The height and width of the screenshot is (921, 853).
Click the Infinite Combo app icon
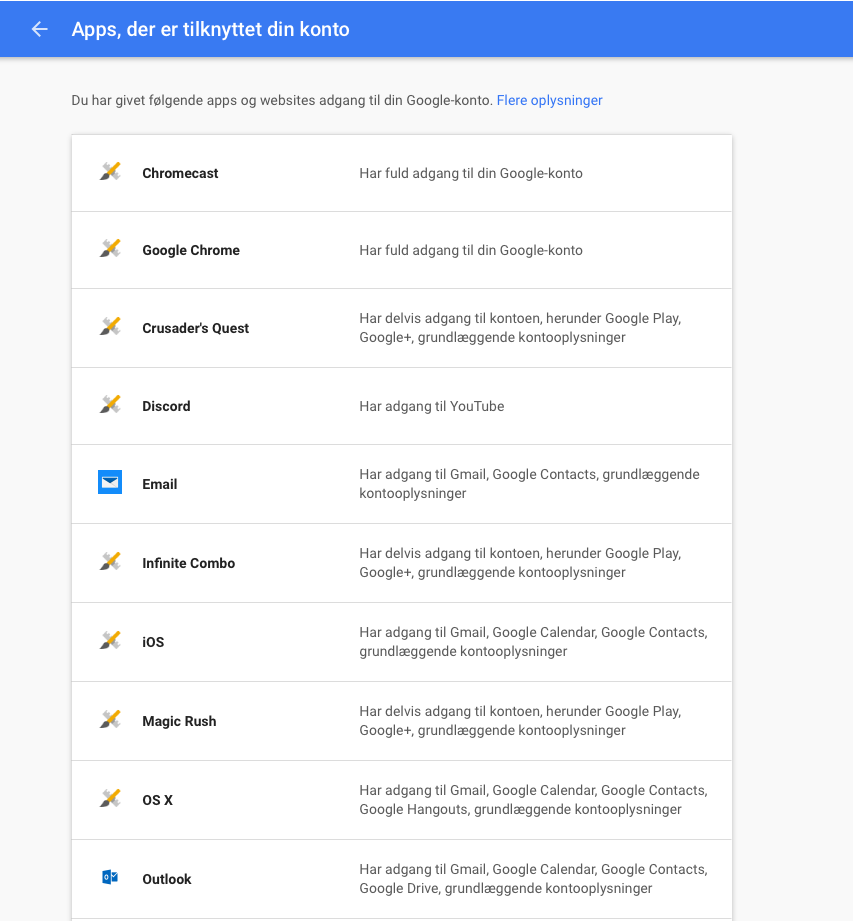[110, 562]
